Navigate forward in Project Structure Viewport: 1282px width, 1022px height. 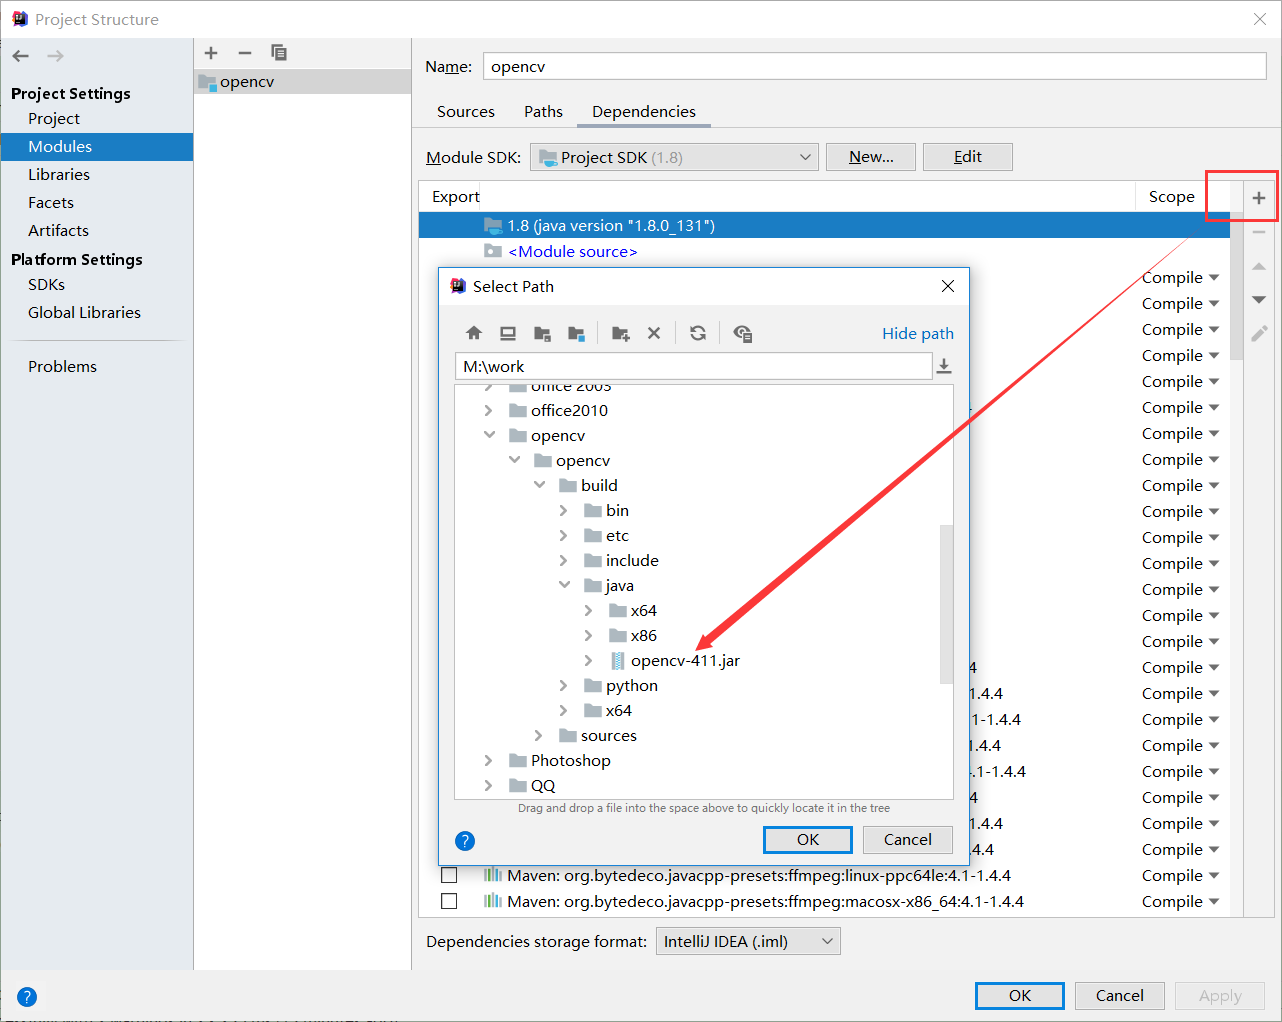coord(55,56)
